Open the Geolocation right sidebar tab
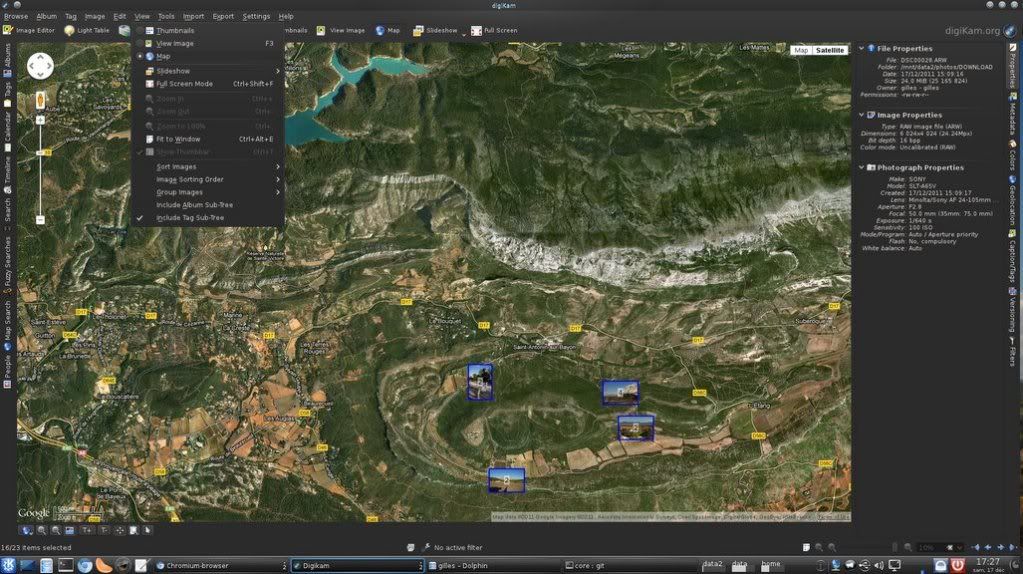 (1013, 201)
